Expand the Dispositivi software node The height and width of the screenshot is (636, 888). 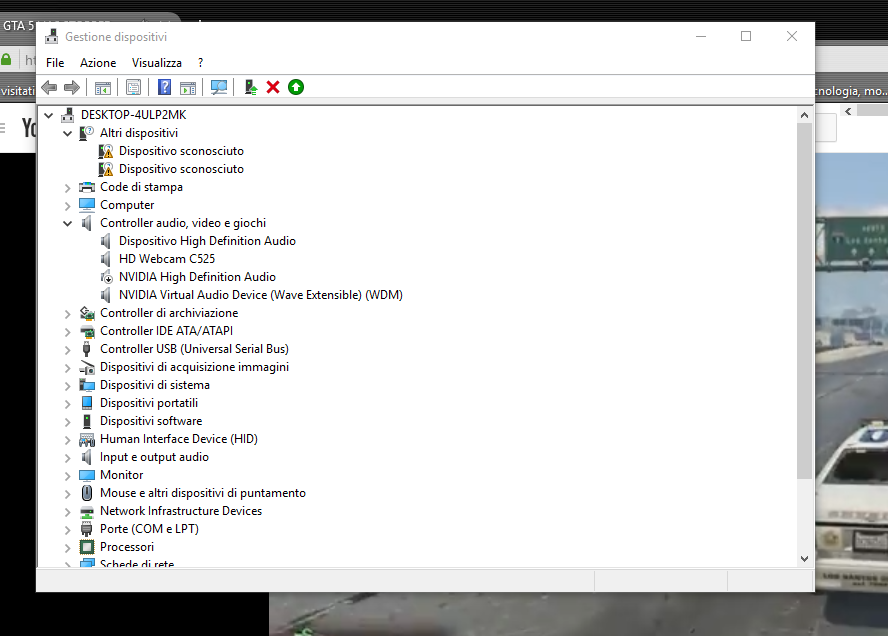point(67,422)
